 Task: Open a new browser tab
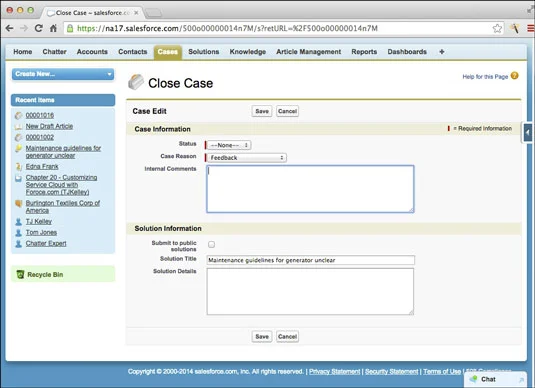(x=154, y=13)
